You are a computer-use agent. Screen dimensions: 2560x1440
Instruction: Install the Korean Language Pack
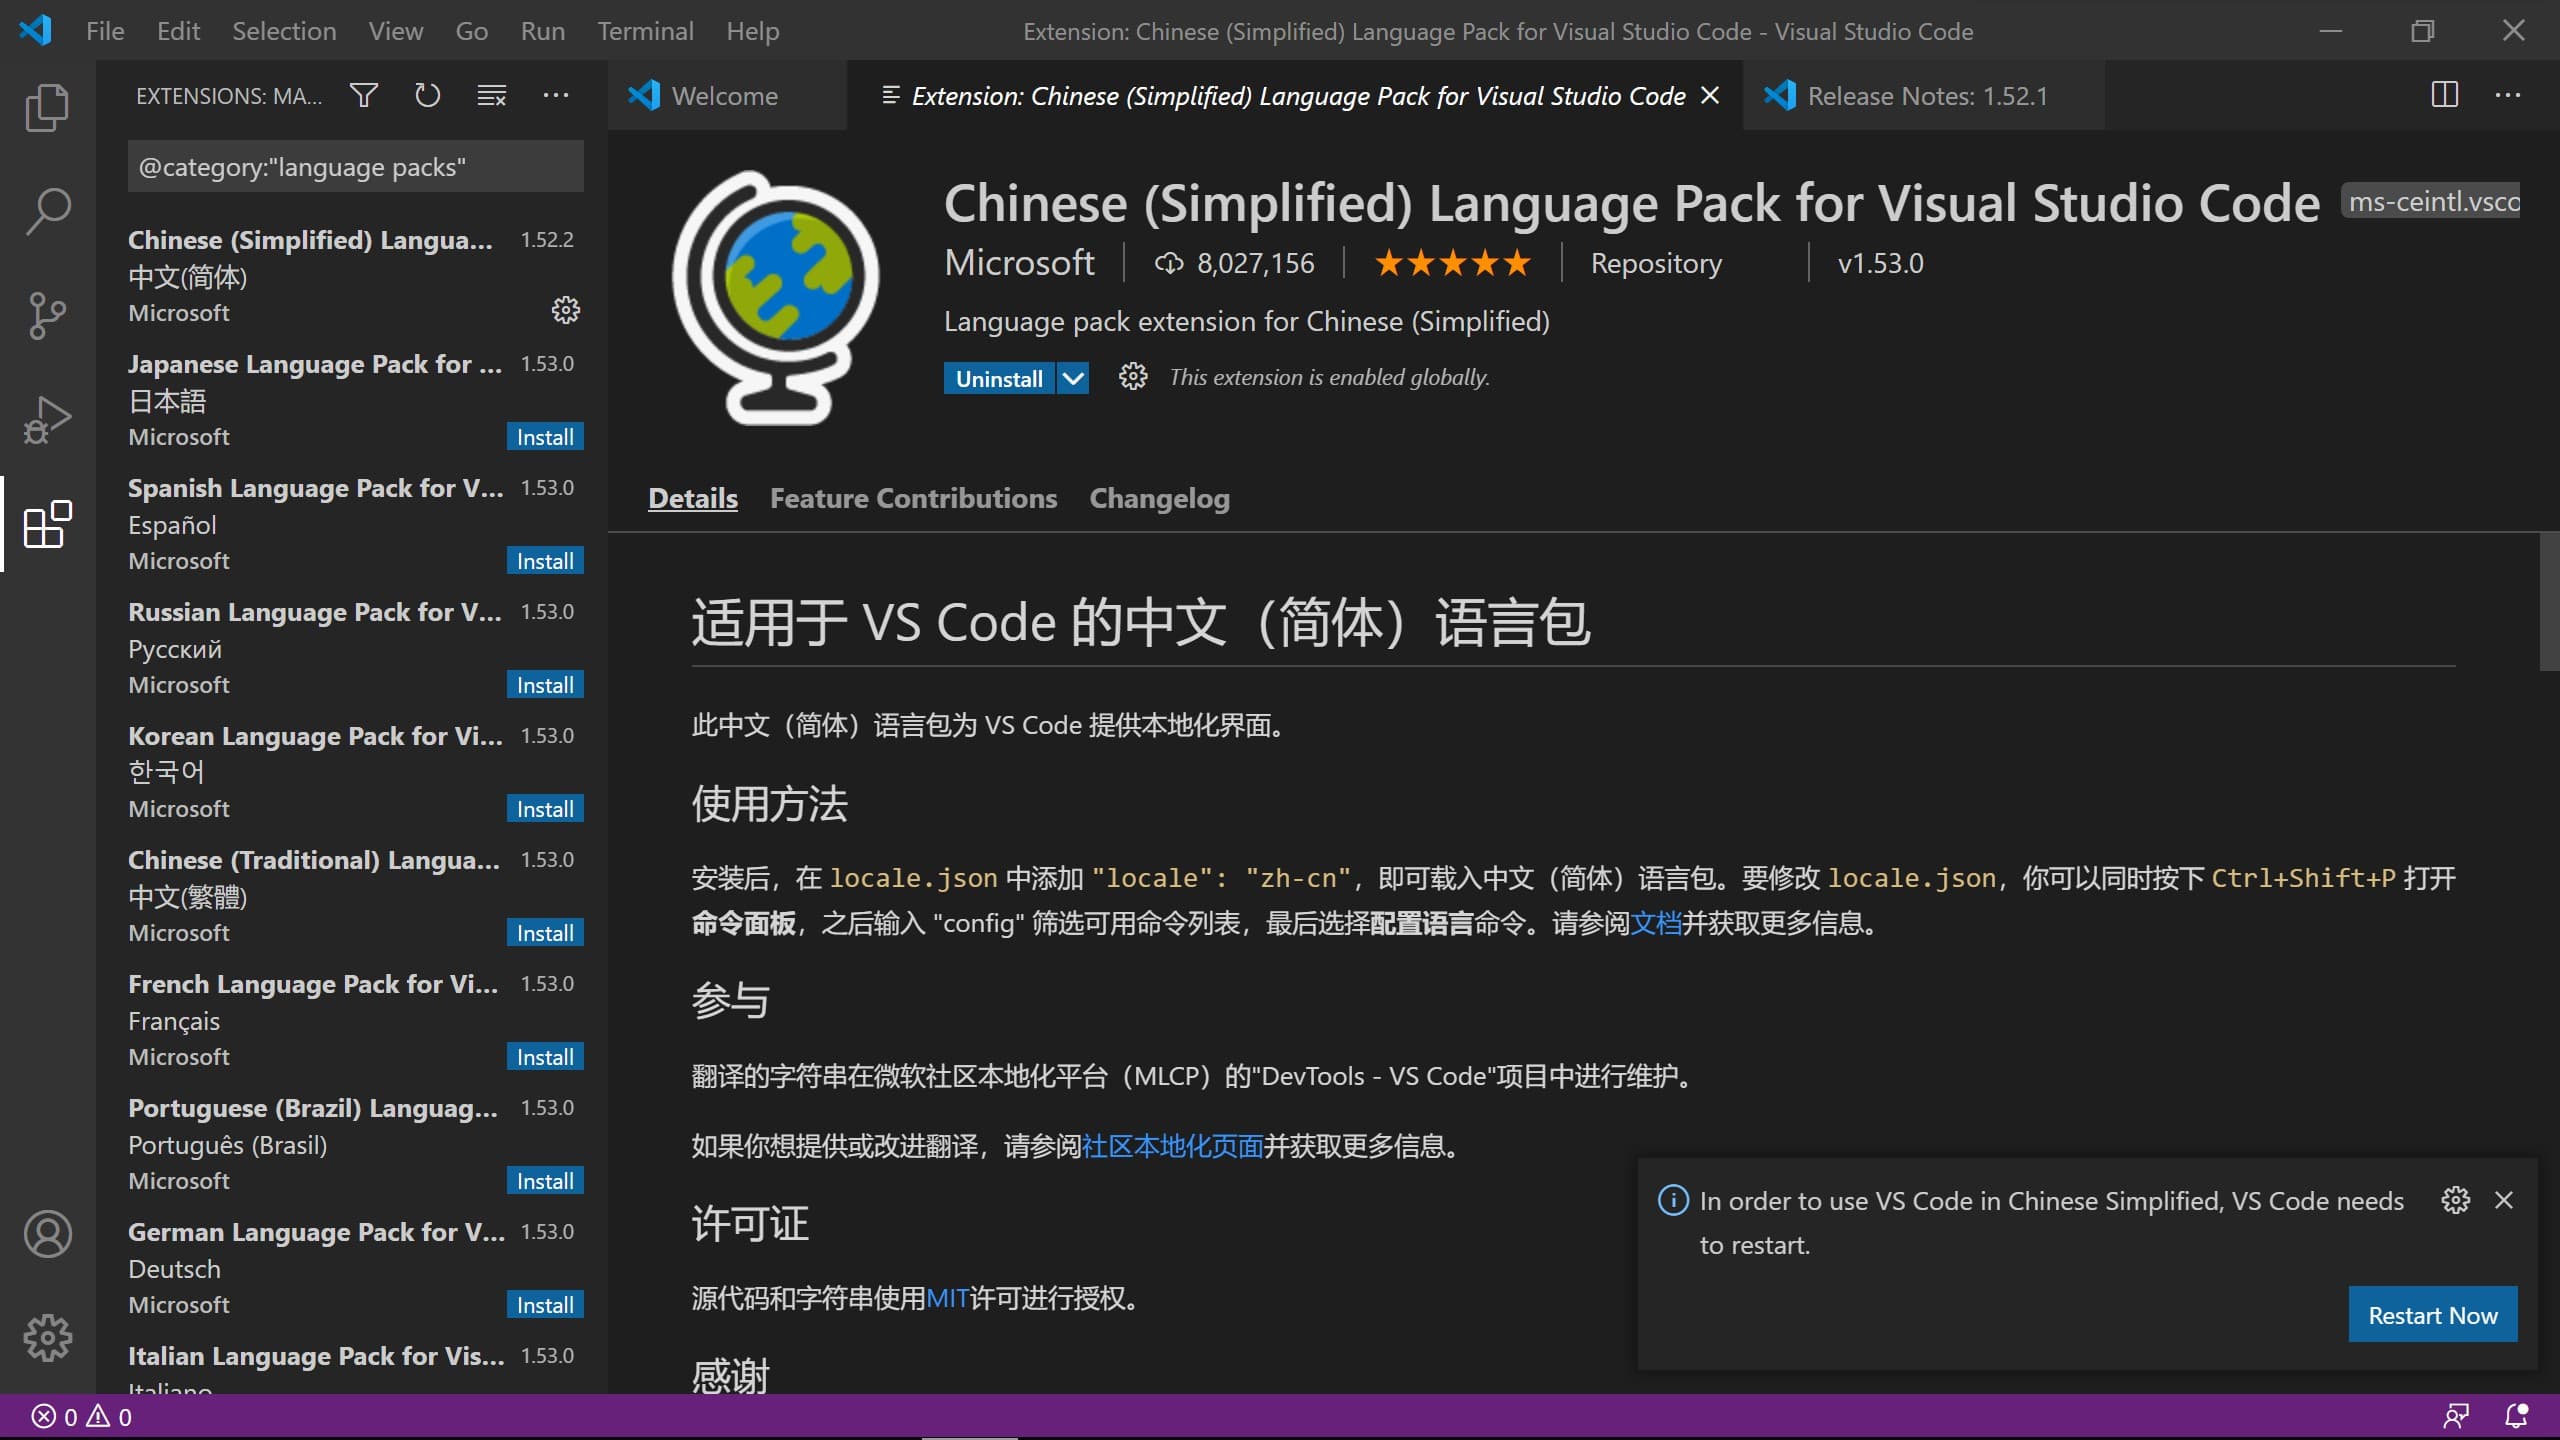[545, 809]
